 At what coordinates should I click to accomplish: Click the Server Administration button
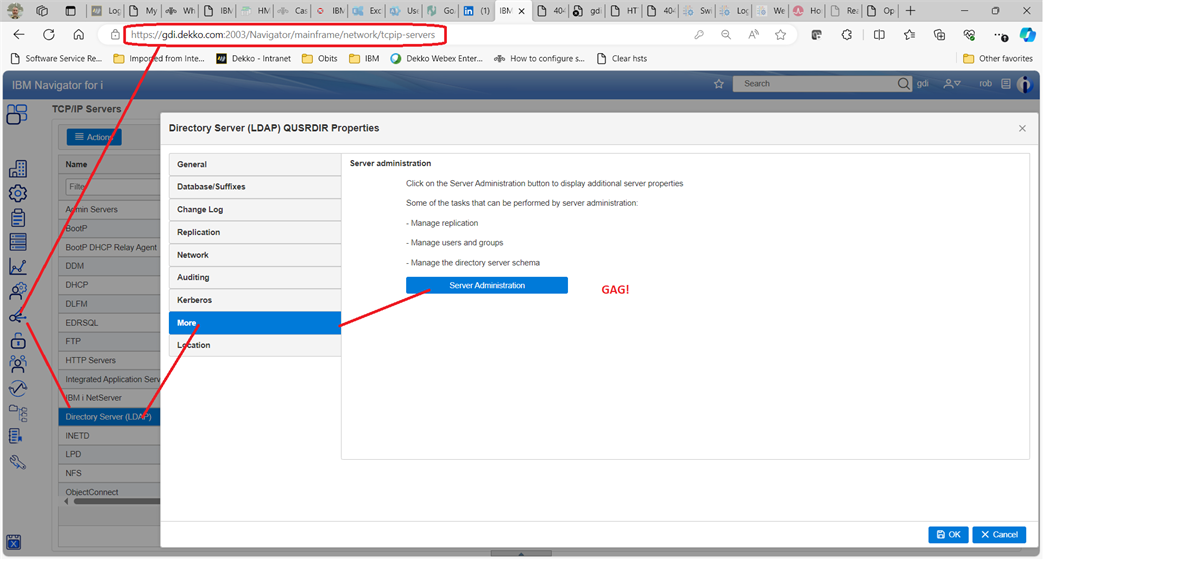[487, 285]
